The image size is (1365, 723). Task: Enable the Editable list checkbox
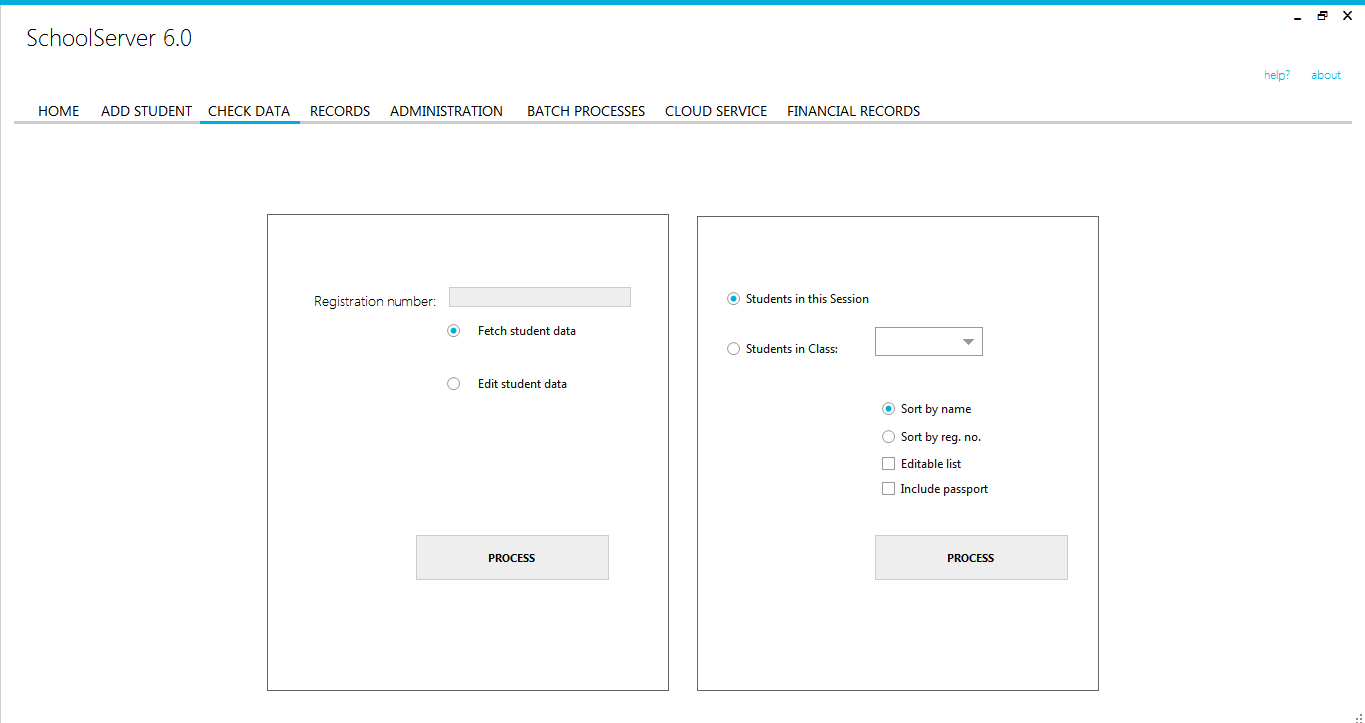click(888, 463)
